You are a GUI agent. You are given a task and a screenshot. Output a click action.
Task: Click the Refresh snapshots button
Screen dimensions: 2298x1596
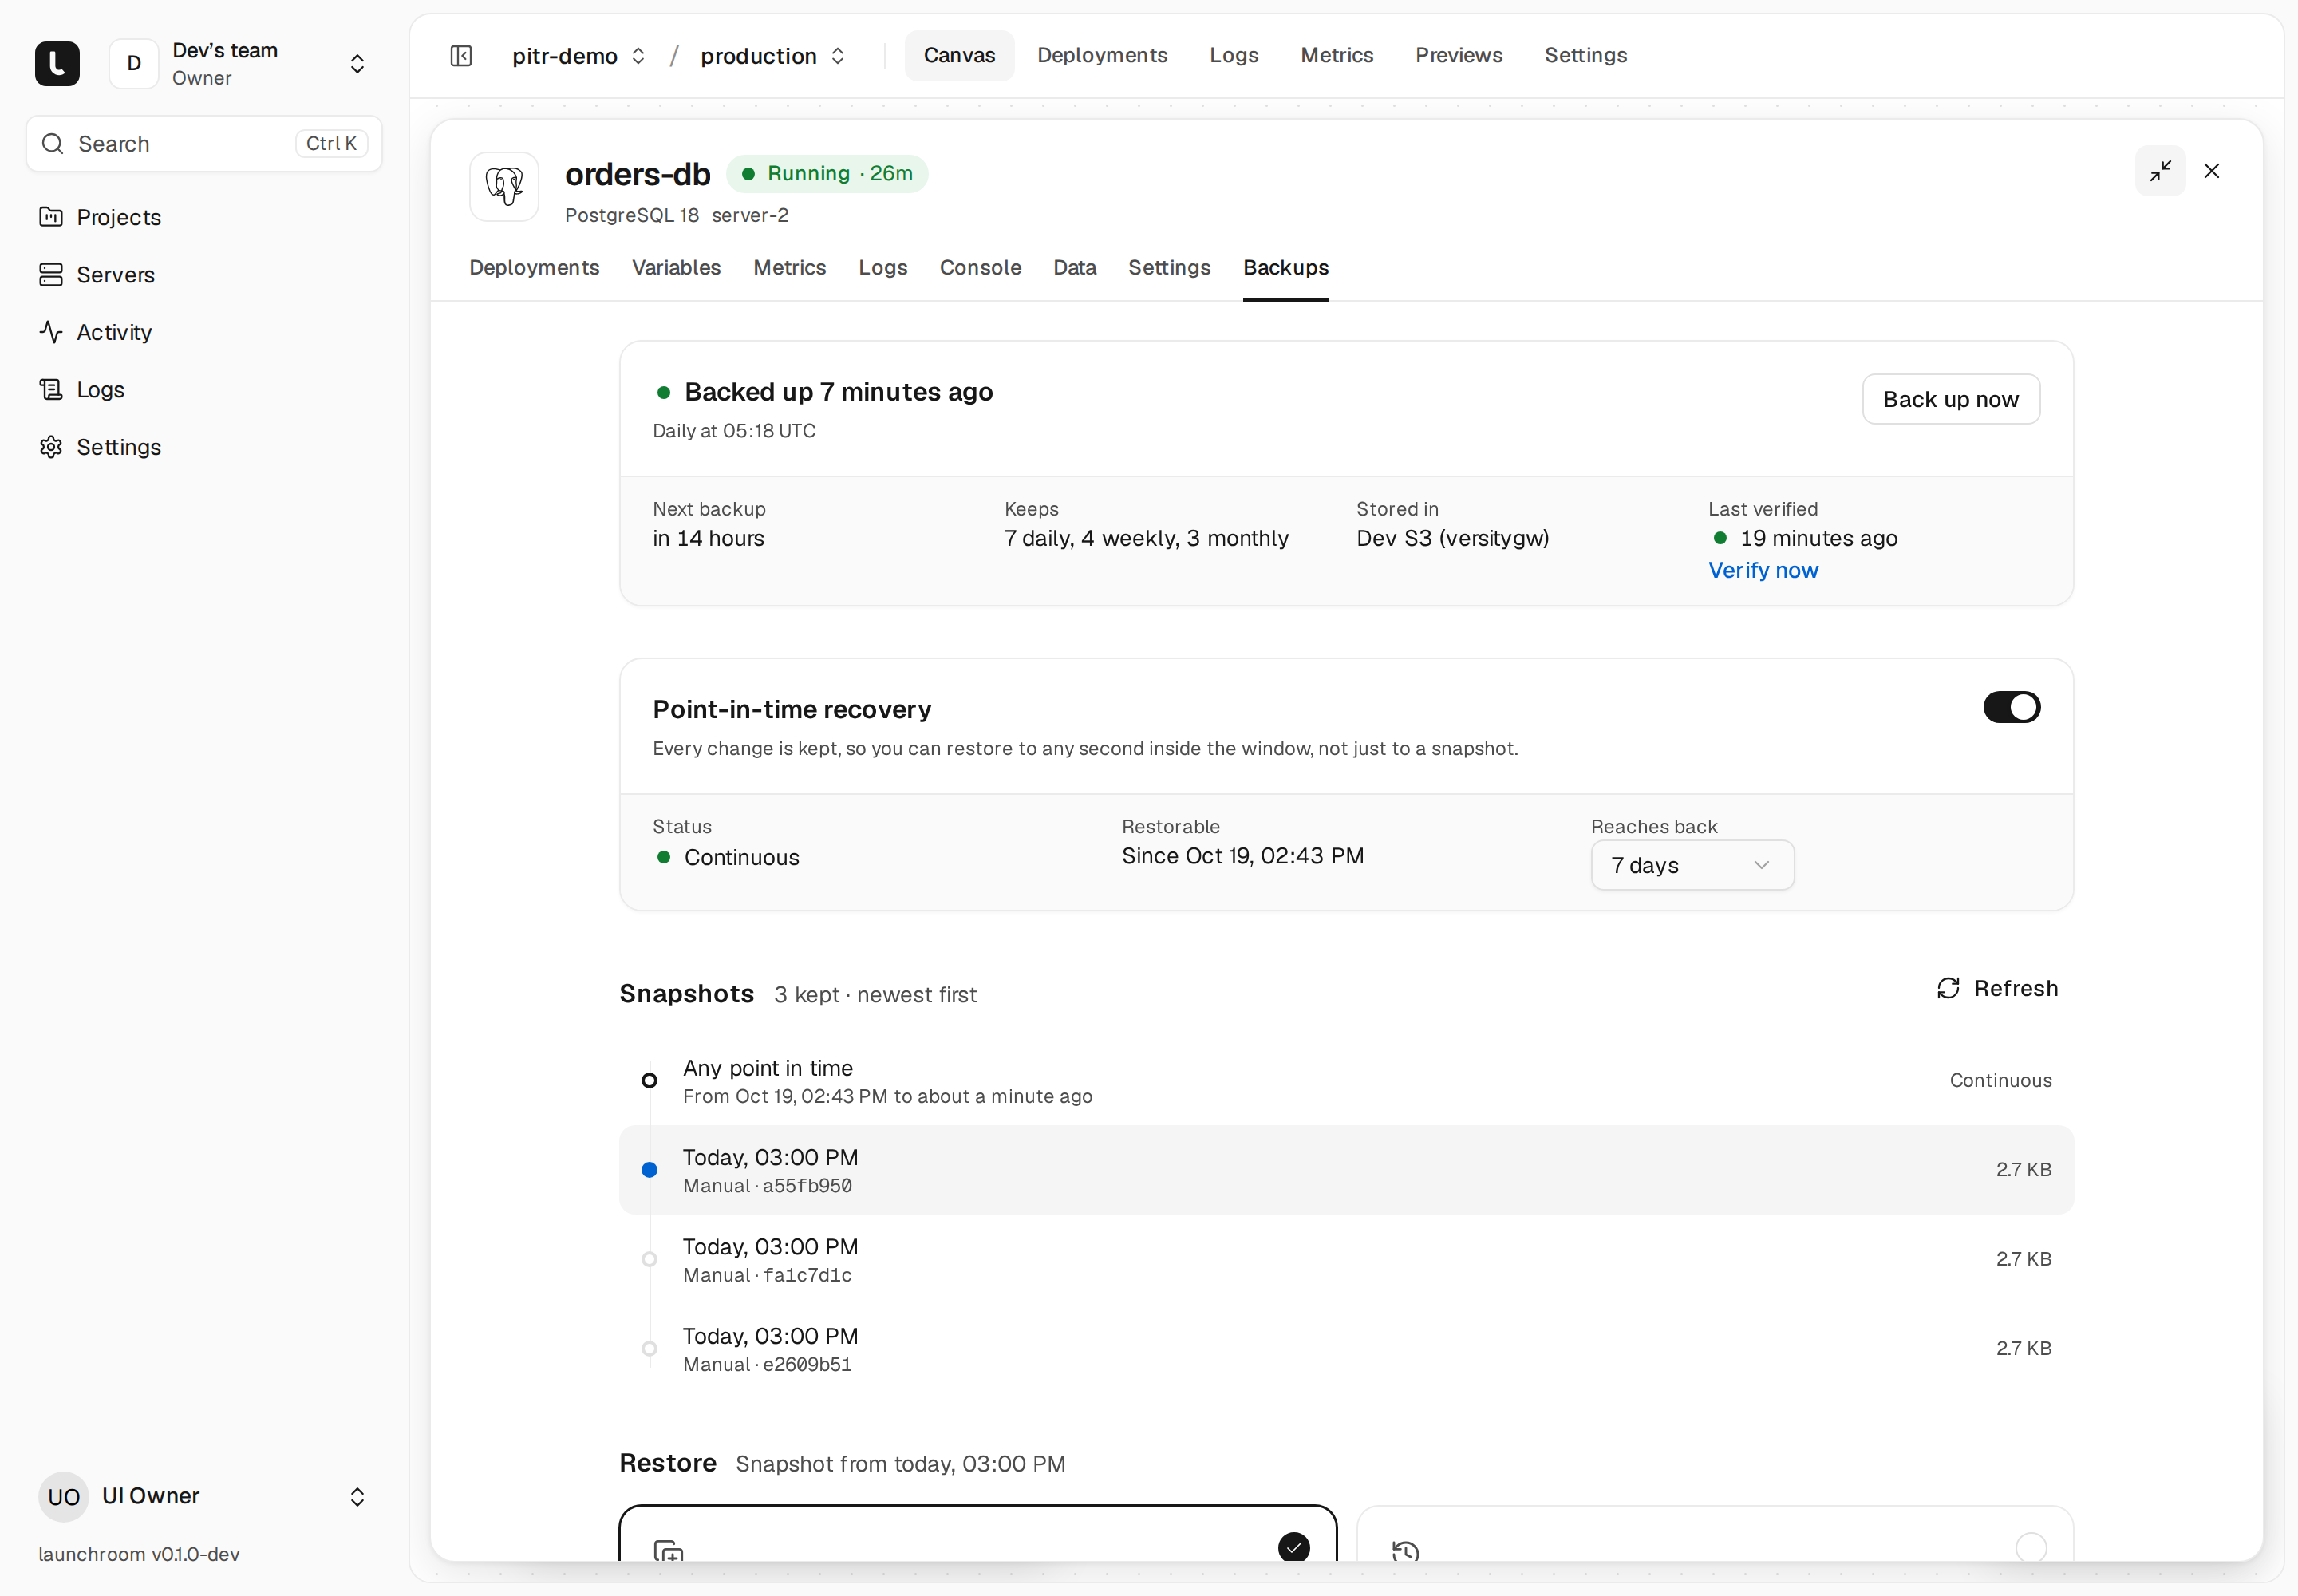coord(1997,988)
